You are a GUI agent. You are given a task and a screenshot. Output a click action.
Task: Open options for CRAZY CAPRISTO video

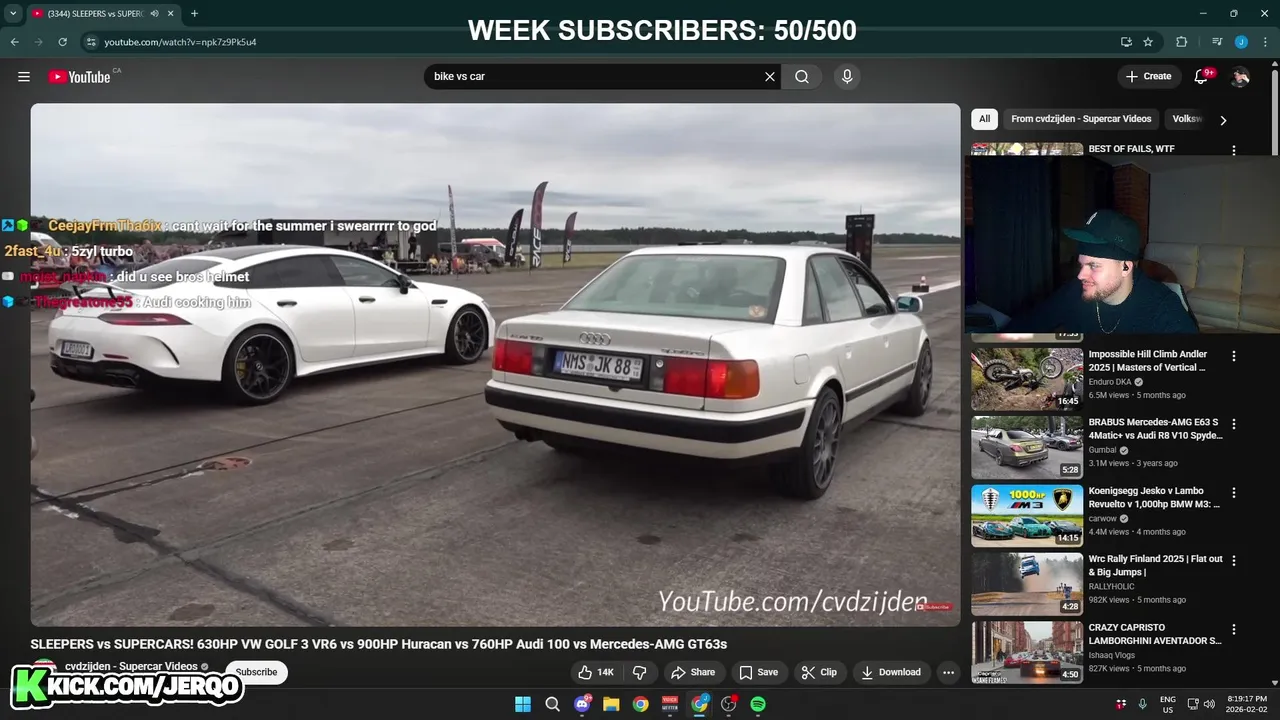1233,630
